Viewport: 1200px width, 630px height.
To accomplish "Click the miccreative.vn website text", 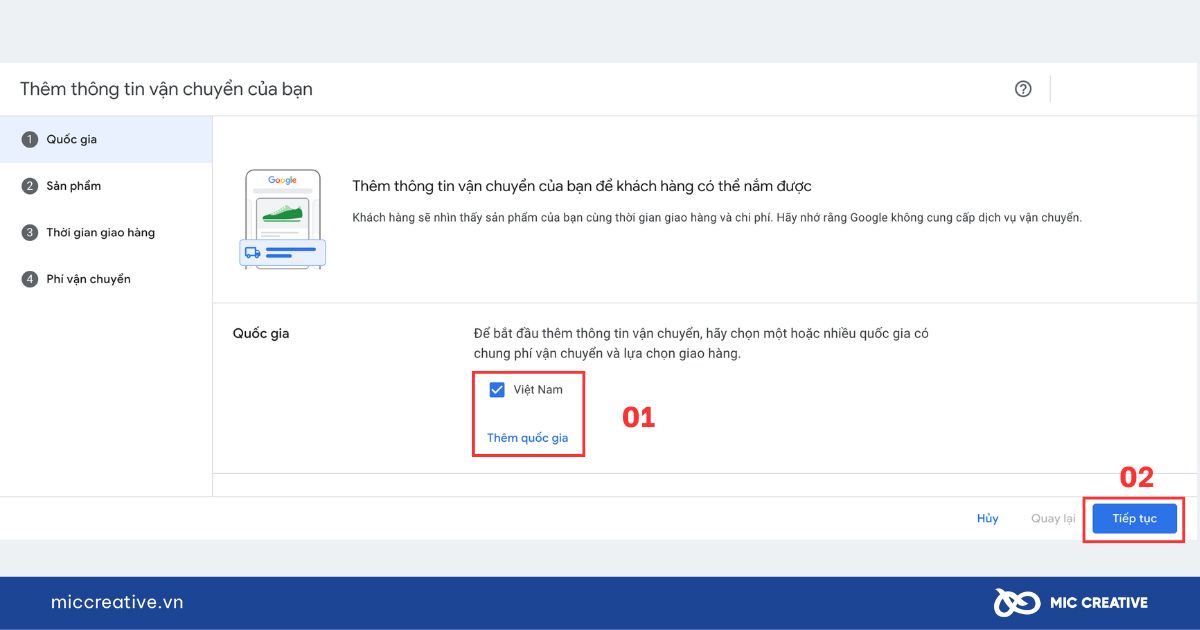I will tap(117, 602).
